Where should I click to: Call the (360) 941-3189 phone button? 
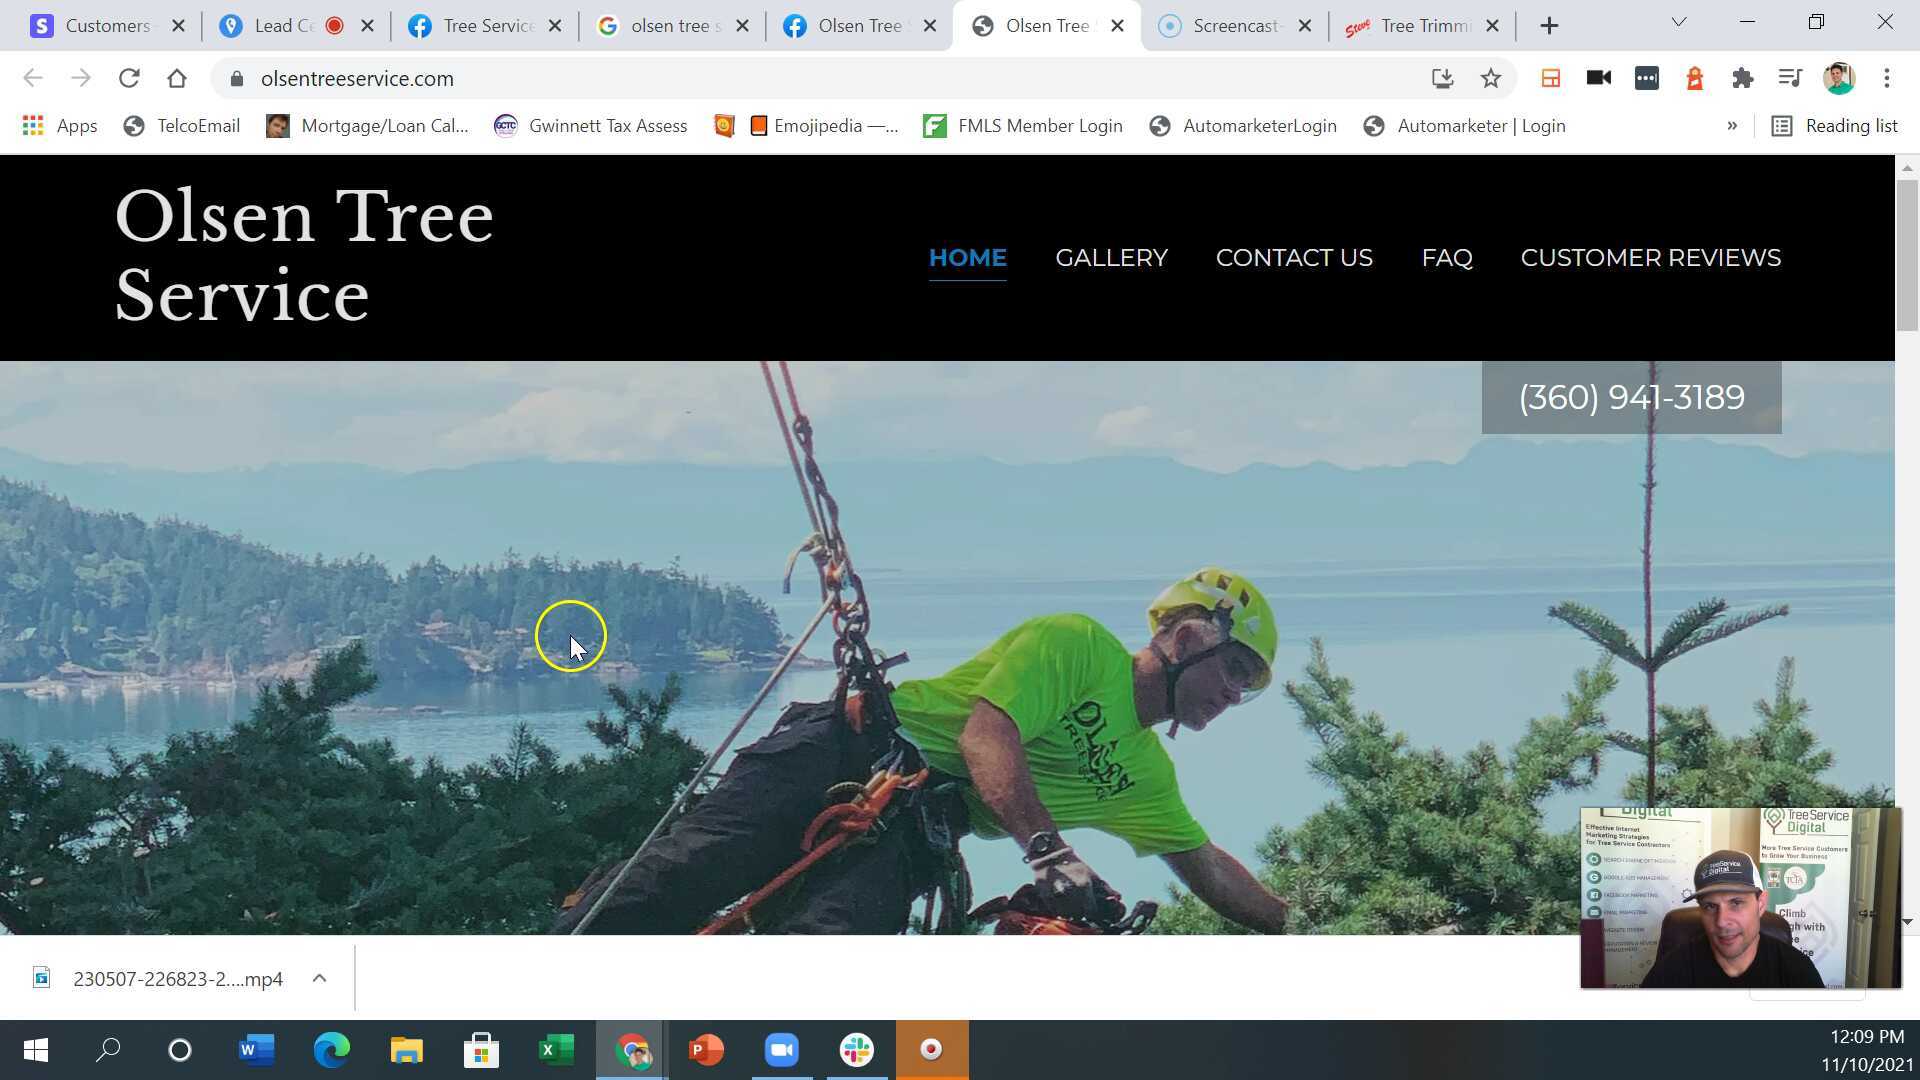tap(1631, 398)
